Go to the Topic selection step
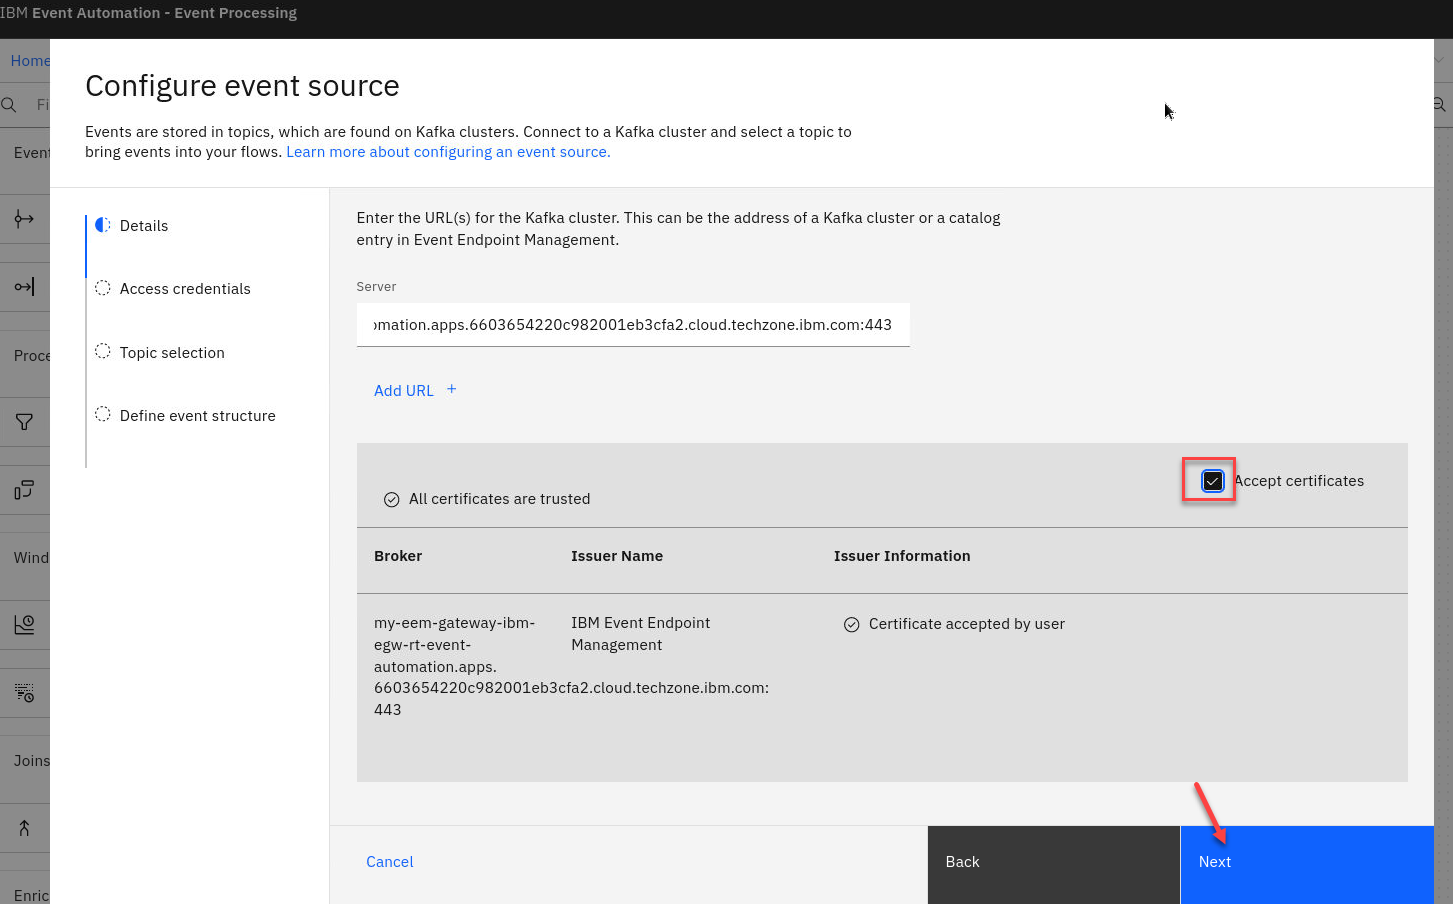This screenshot has height=904, width=1453. click(172, 353)
